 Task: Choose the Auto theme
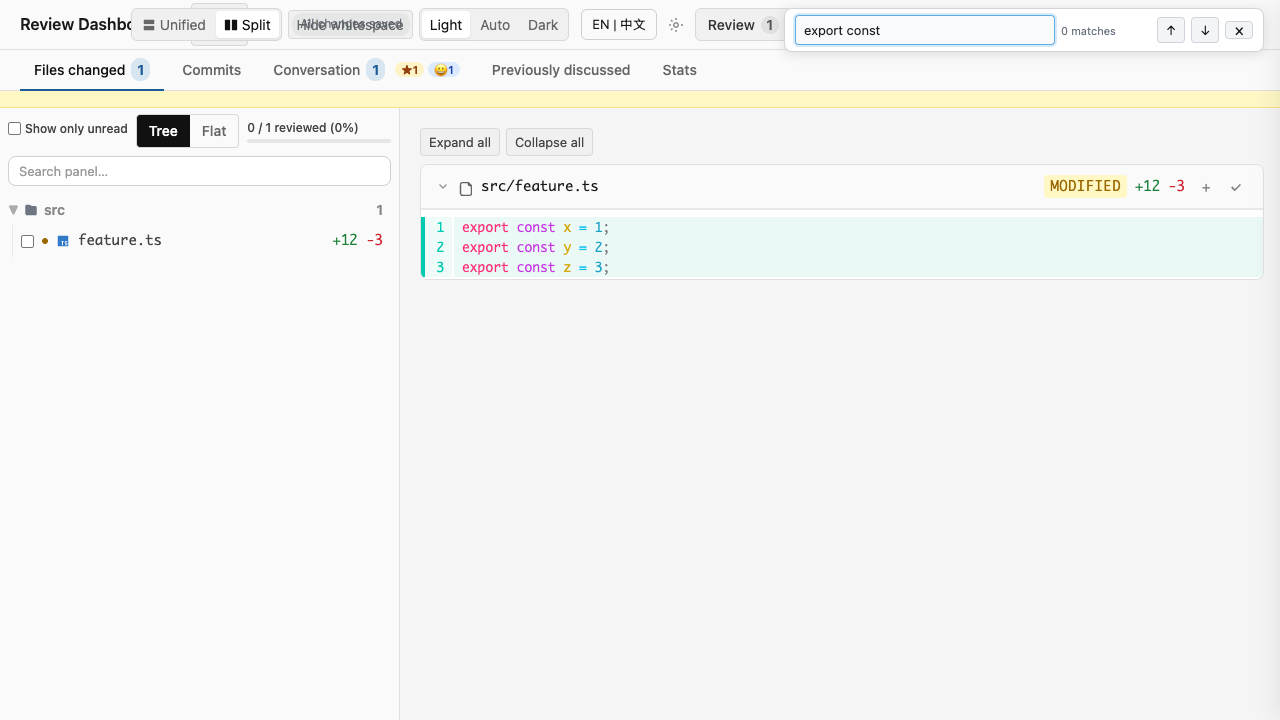495,25
